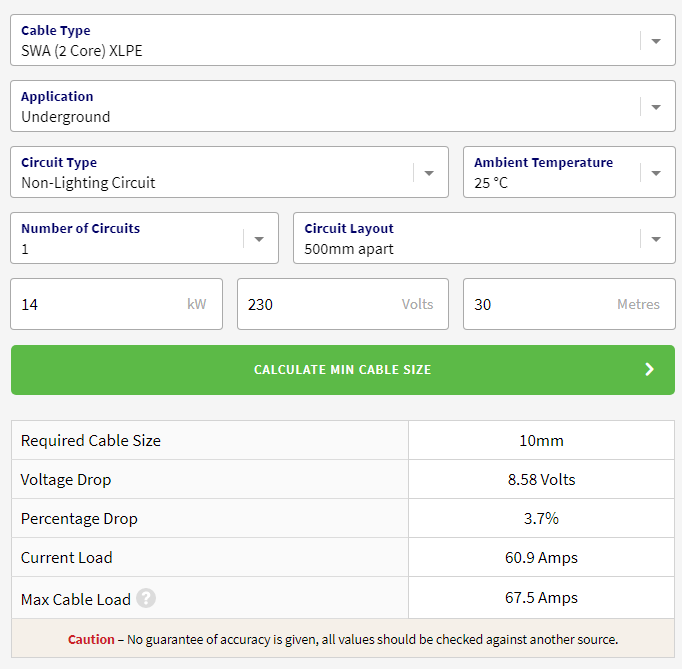The height and width of the screenshot is (669, 682).
Task: Change the 25 °C temperature selection
Action: tap(550, 173)
